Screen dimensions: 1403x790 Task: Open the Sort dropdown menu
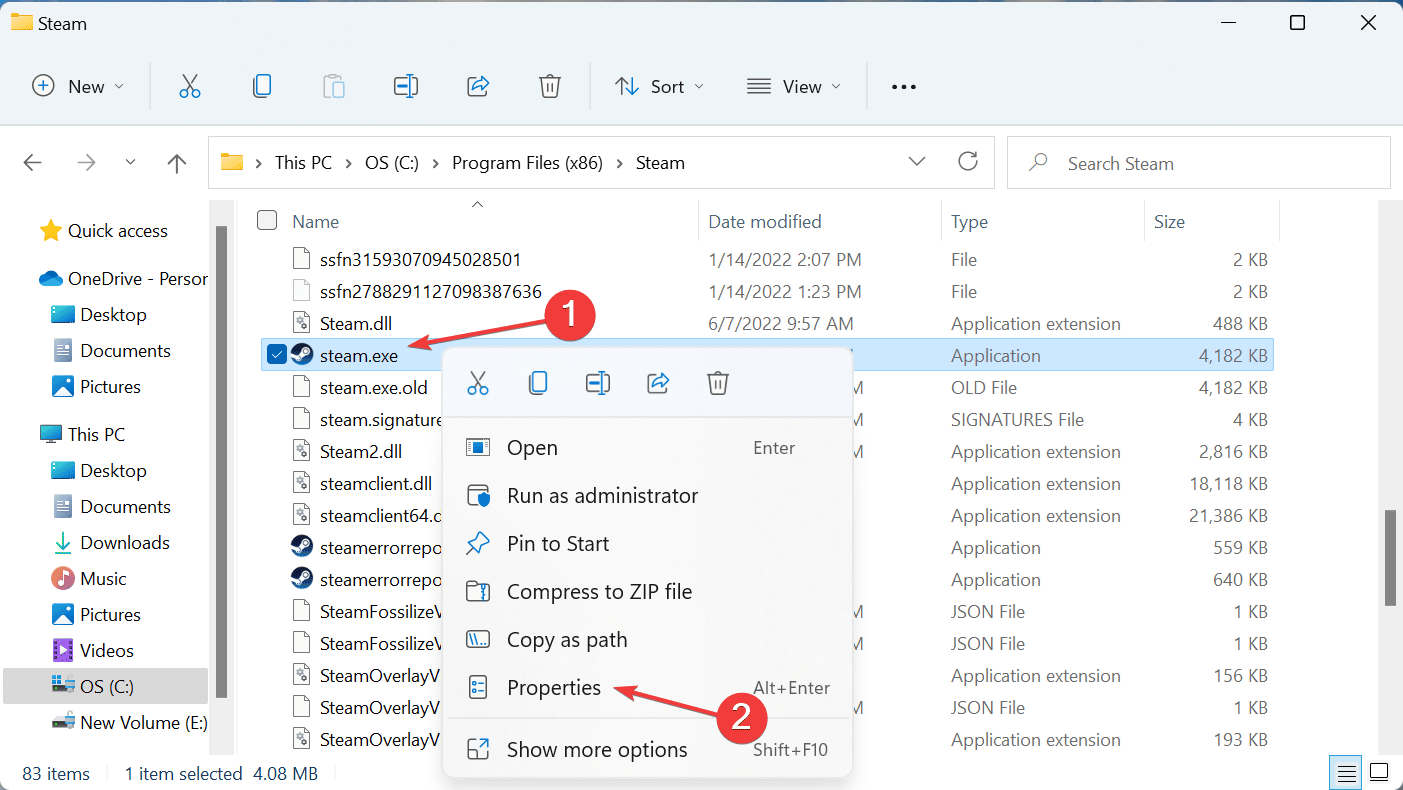coord(660,87)
